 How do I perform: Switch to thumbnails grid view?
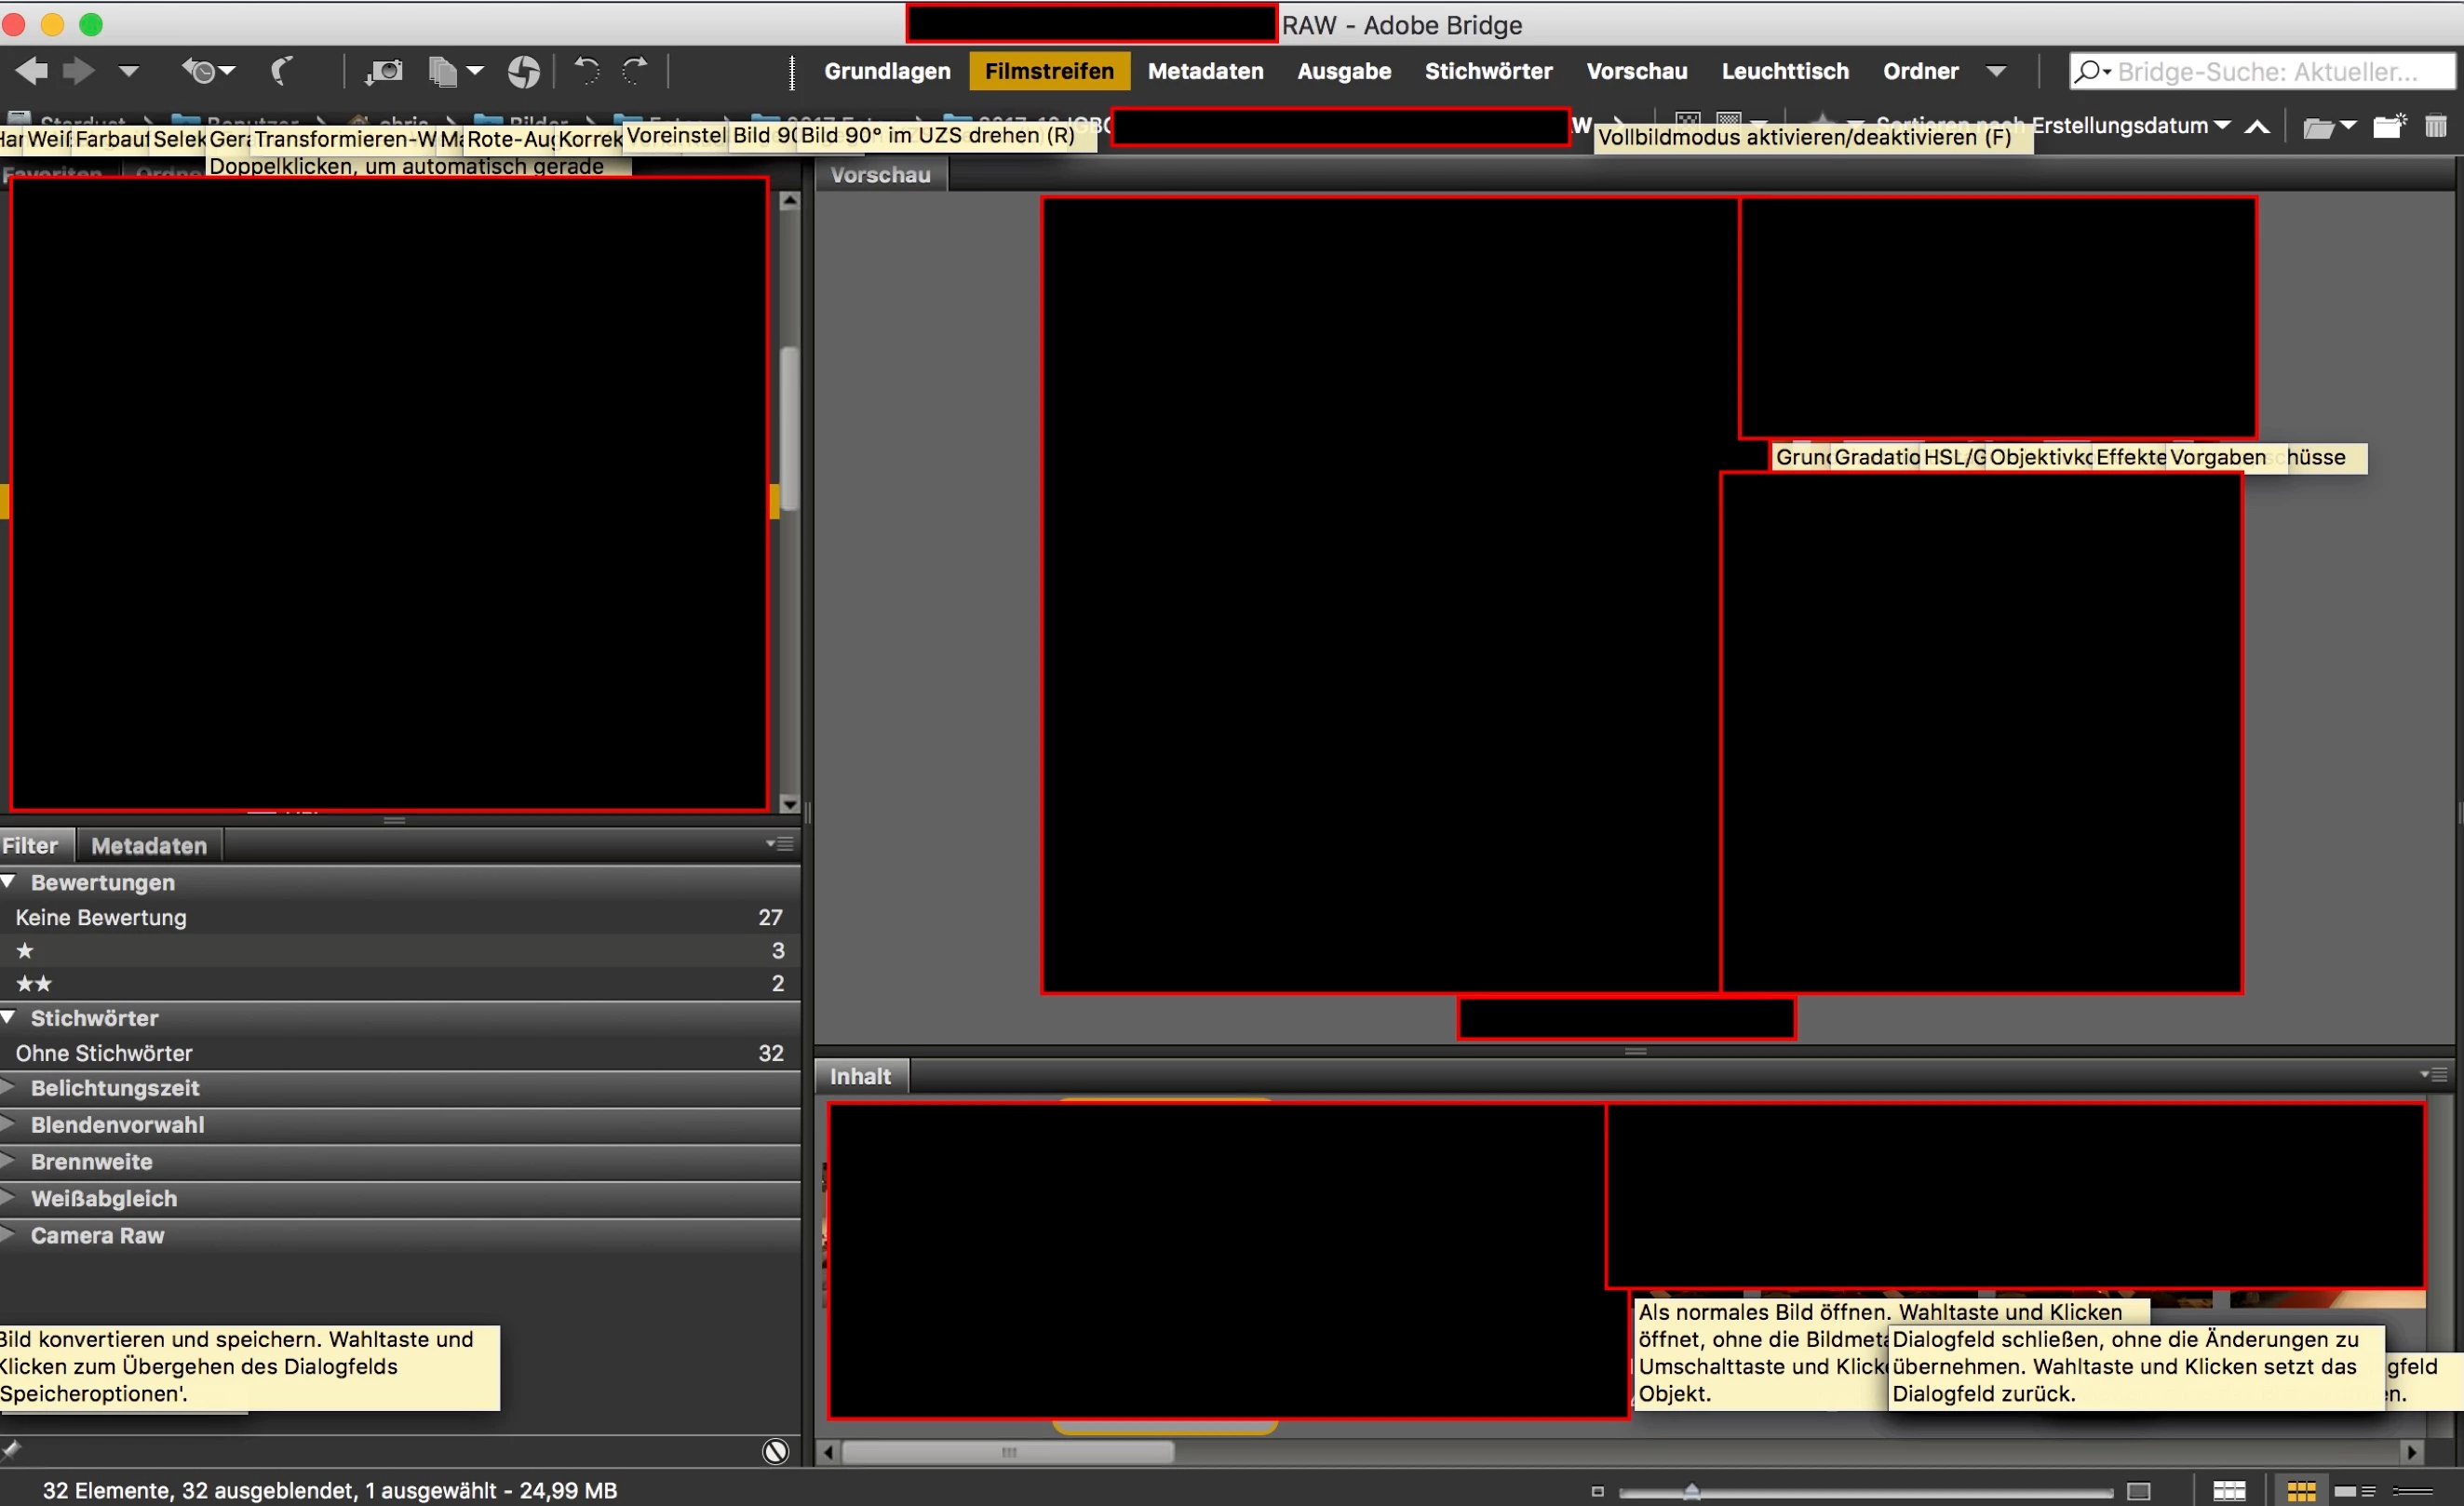tap(2301, 1491)
